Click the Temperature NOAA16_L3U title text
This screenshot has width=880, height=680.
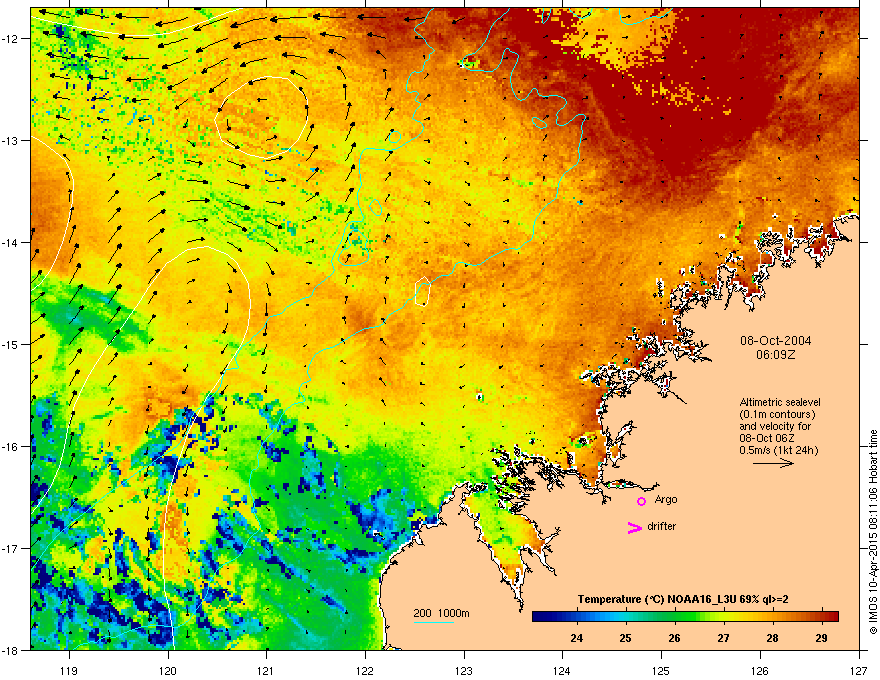[683, 599]
